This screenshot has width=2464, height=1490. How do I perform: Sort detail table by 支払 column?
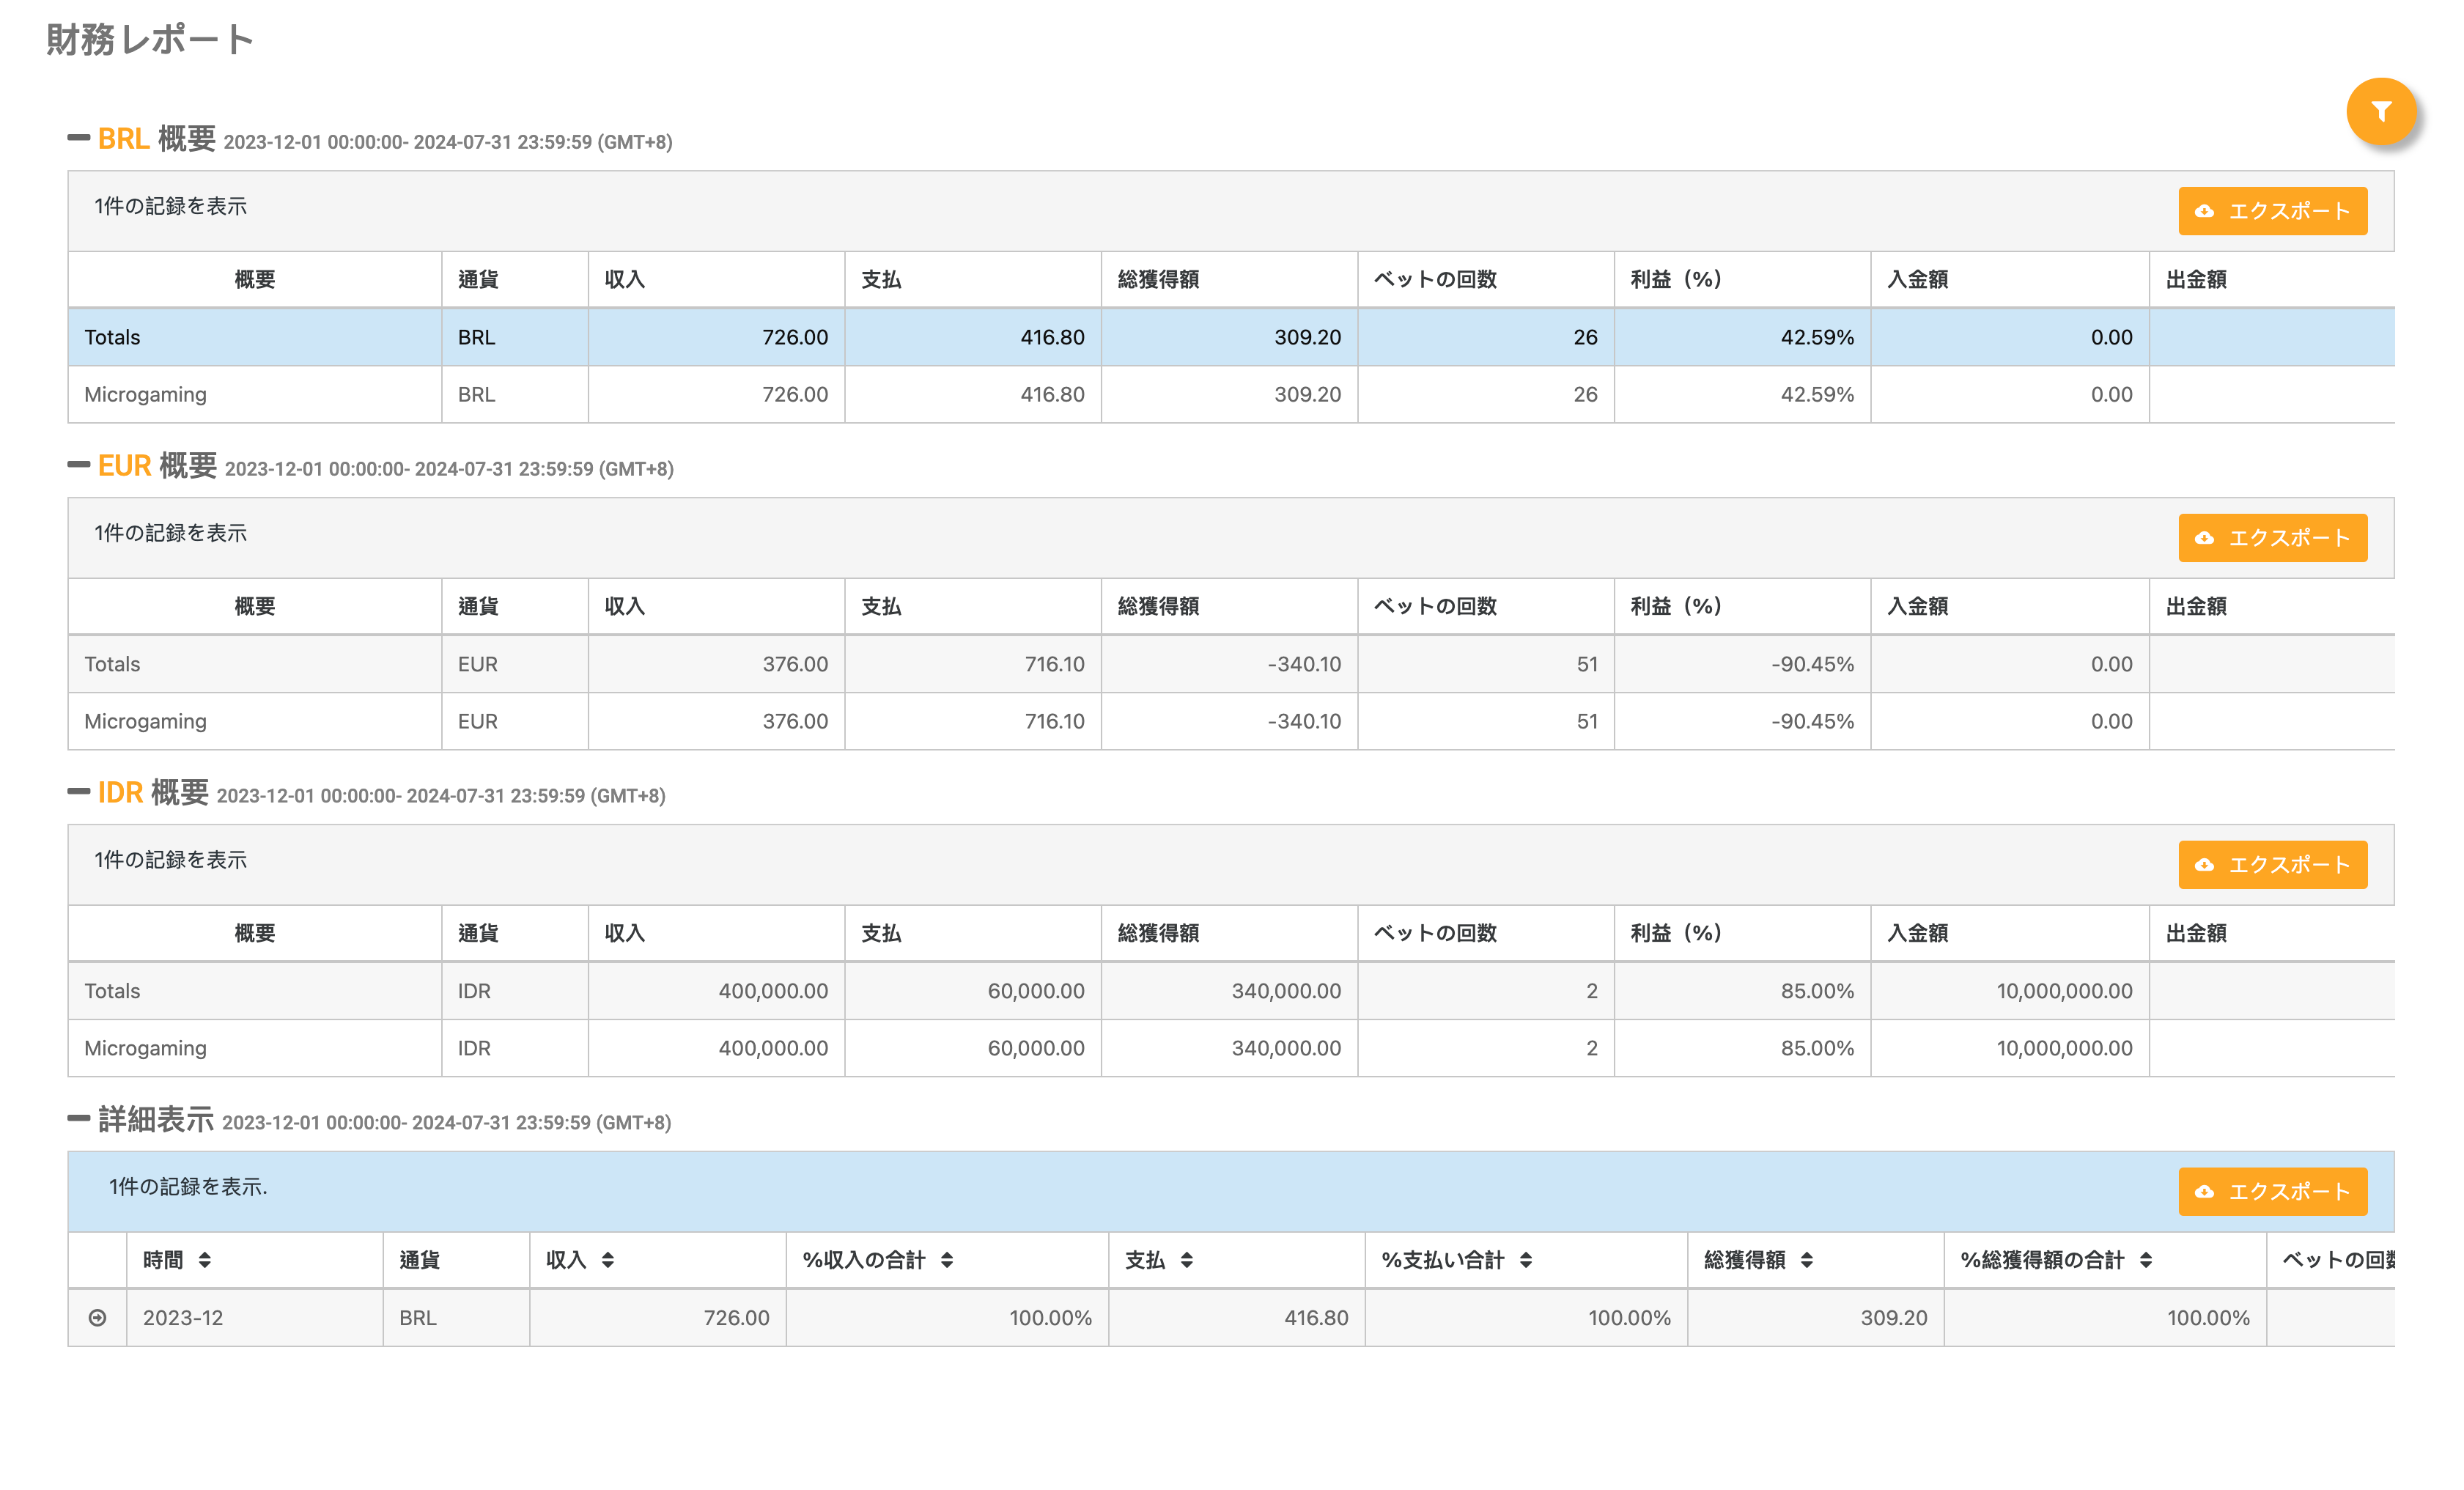pos(1186,1260)
